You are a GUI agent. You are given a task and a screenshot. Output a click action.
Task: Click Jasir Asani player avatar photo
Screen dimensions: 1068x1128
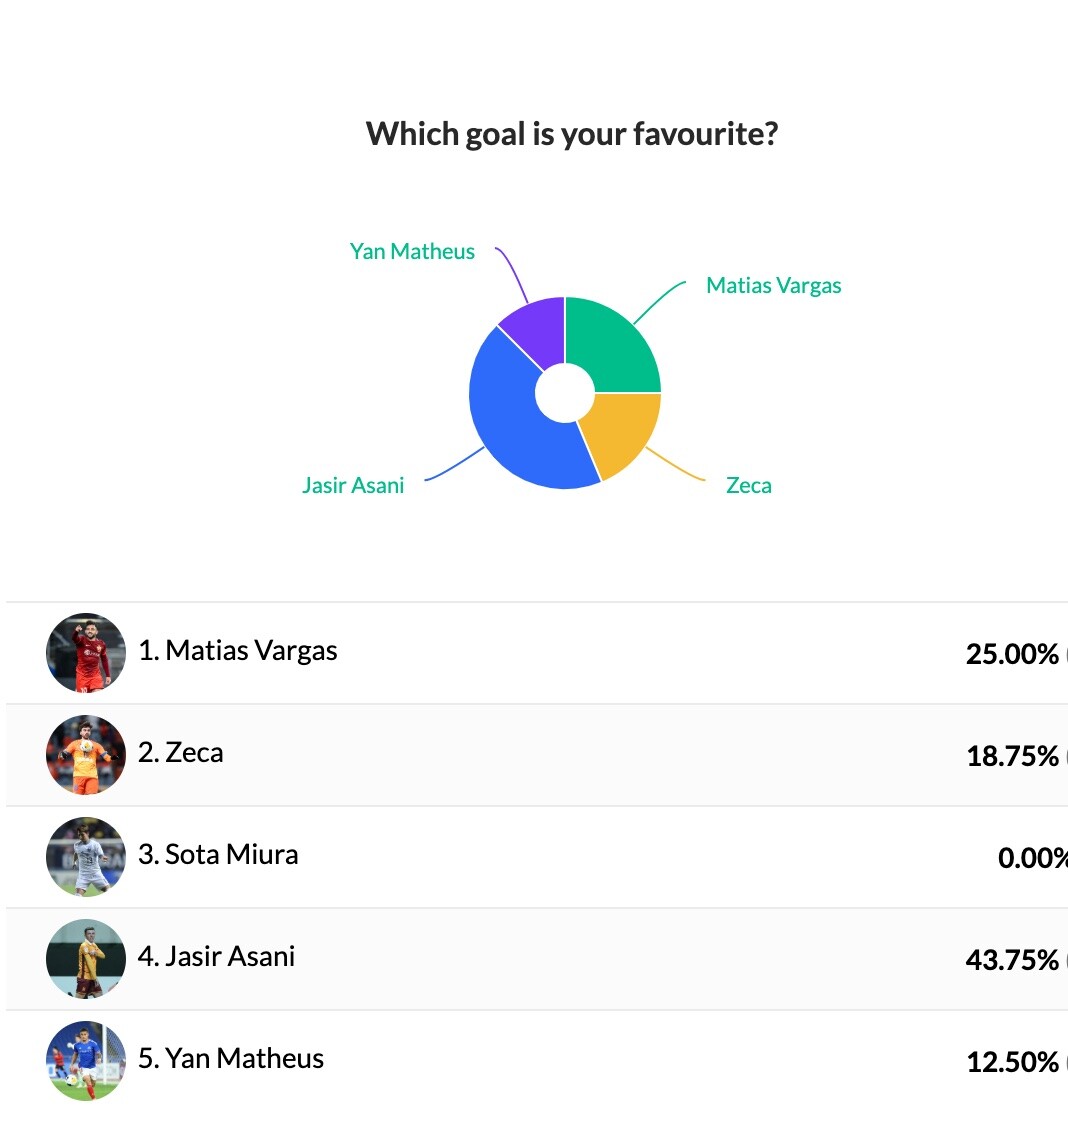[86, 959]
